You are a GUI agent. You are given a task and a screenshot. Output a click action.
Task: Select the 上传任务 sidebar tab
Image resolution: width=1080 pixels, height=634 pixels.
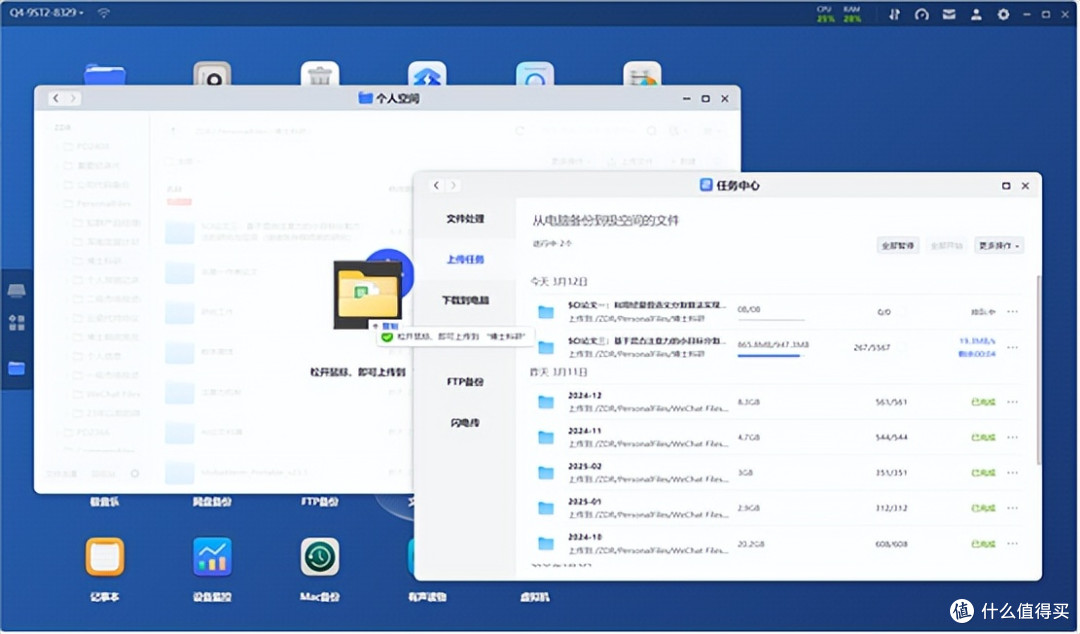[x=465, y=260]
